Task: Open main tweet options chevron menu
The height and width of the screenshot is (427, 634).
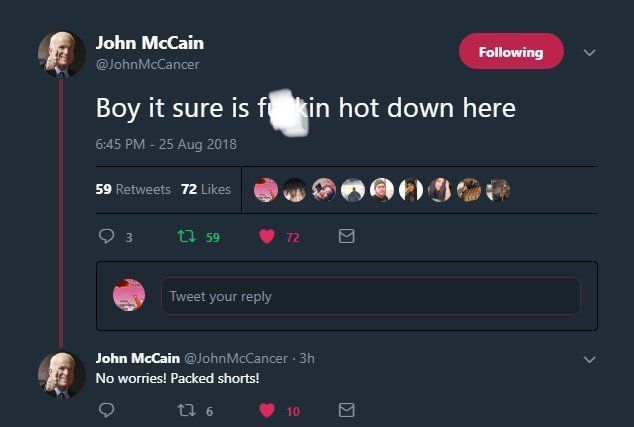Action: [589, 53]
